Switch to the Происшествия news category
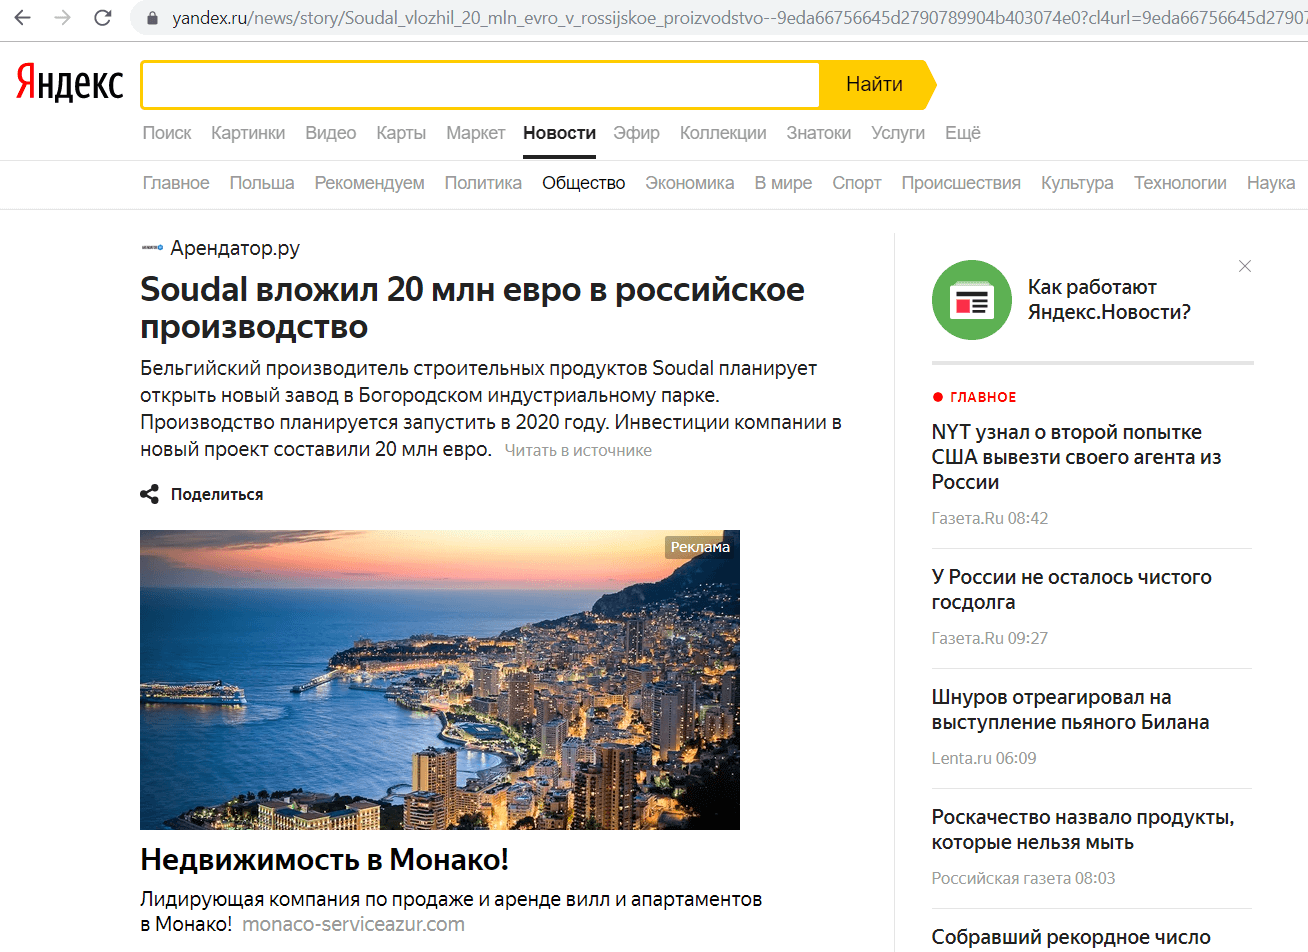The width and height of the screenshot is (1308, 952). coord(961,183)
